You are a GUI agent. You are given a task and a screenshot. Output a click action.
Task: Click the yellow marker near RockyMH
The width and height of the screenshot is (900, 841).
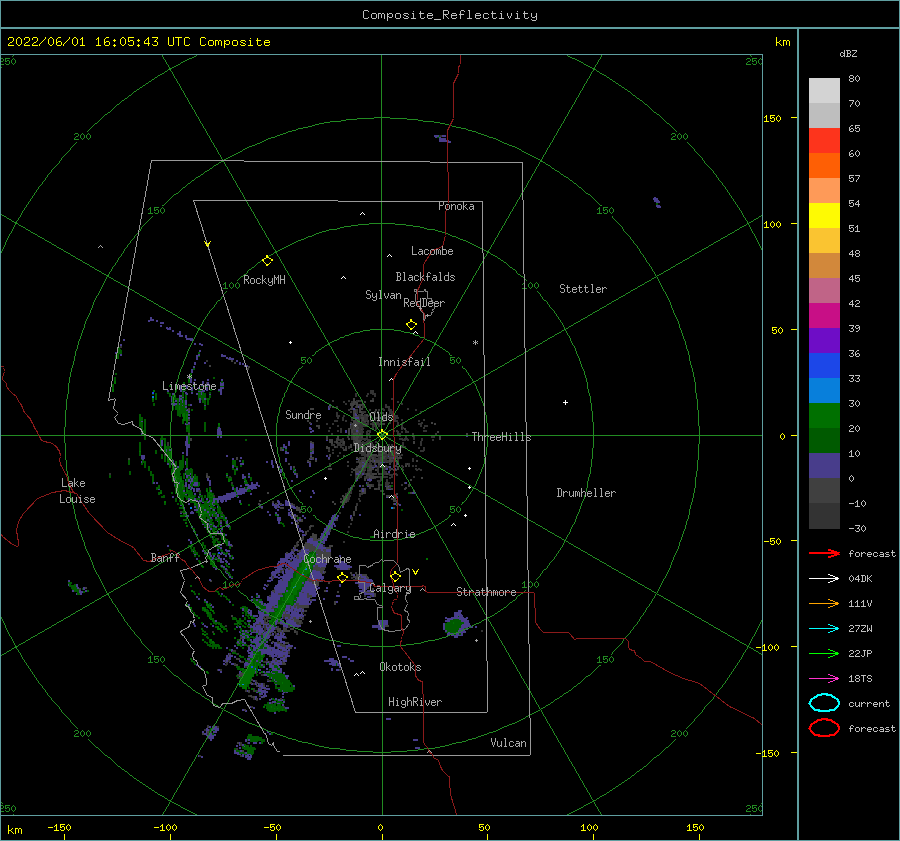[x=267, y=261]
